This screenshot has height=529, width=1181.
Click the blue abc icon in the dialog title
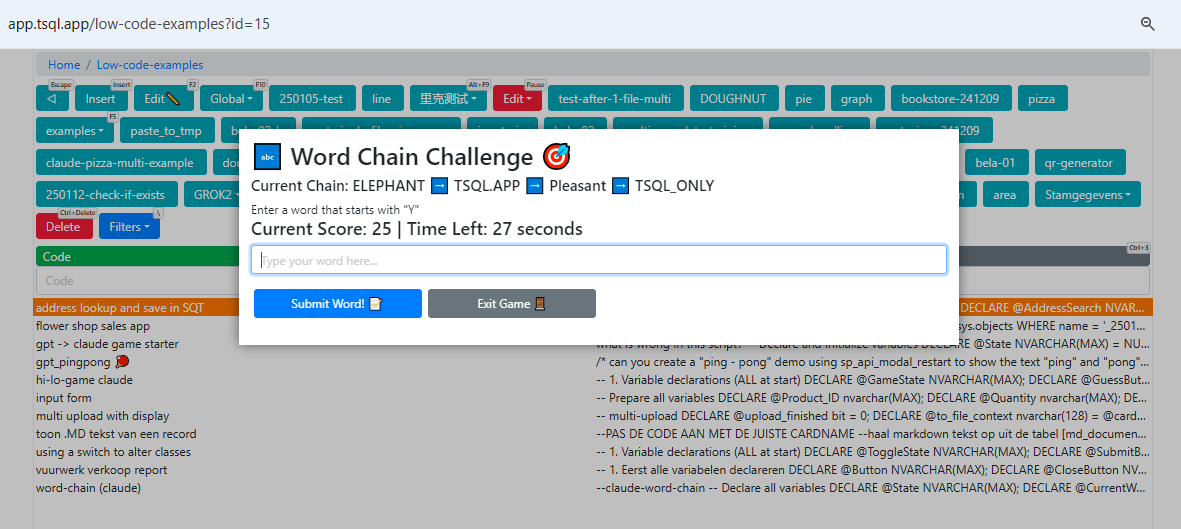point(267,157)
